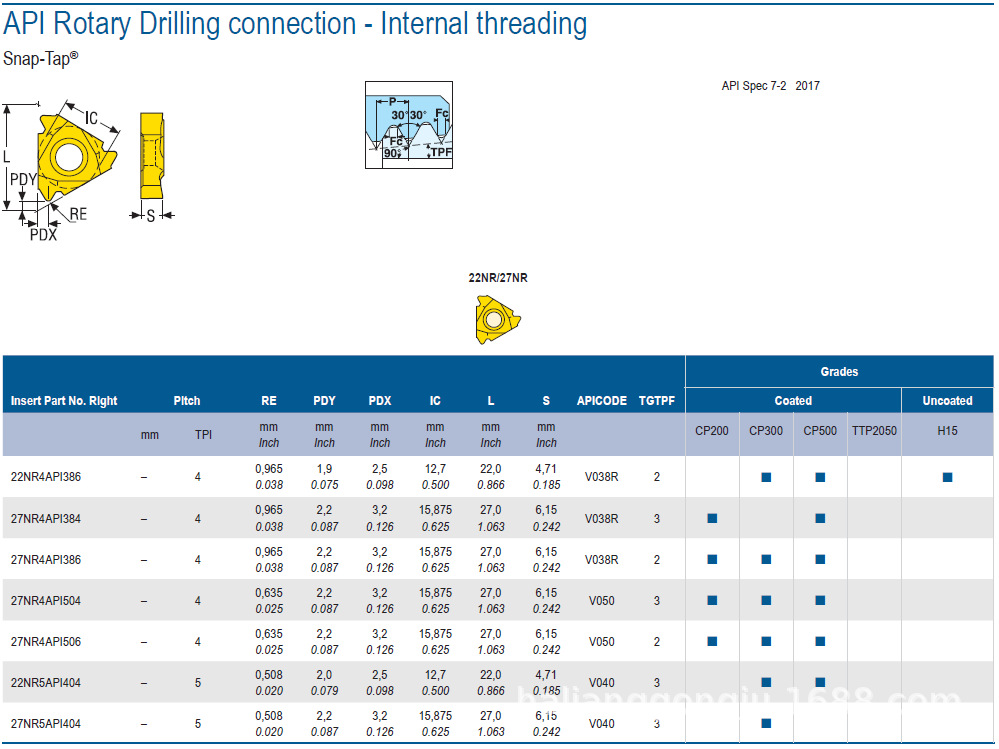The height and width of the screenshot is (749, 999).
Task: Click the RE column header
Action: [269, 401]
